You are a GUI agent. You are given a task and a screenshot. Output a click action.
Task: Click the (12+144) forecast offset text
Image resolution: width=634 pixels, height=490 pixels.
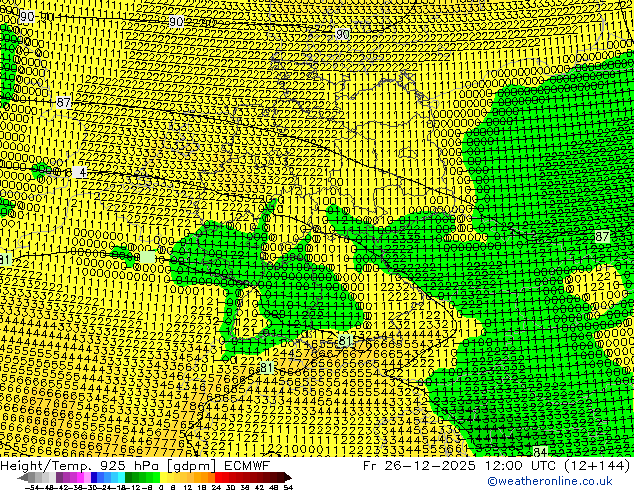coord(597,465)
